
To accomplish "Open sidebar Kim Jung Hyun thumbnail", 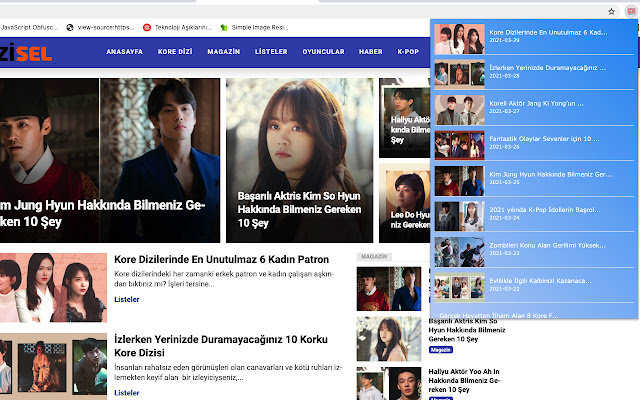I will click(389, 289).
